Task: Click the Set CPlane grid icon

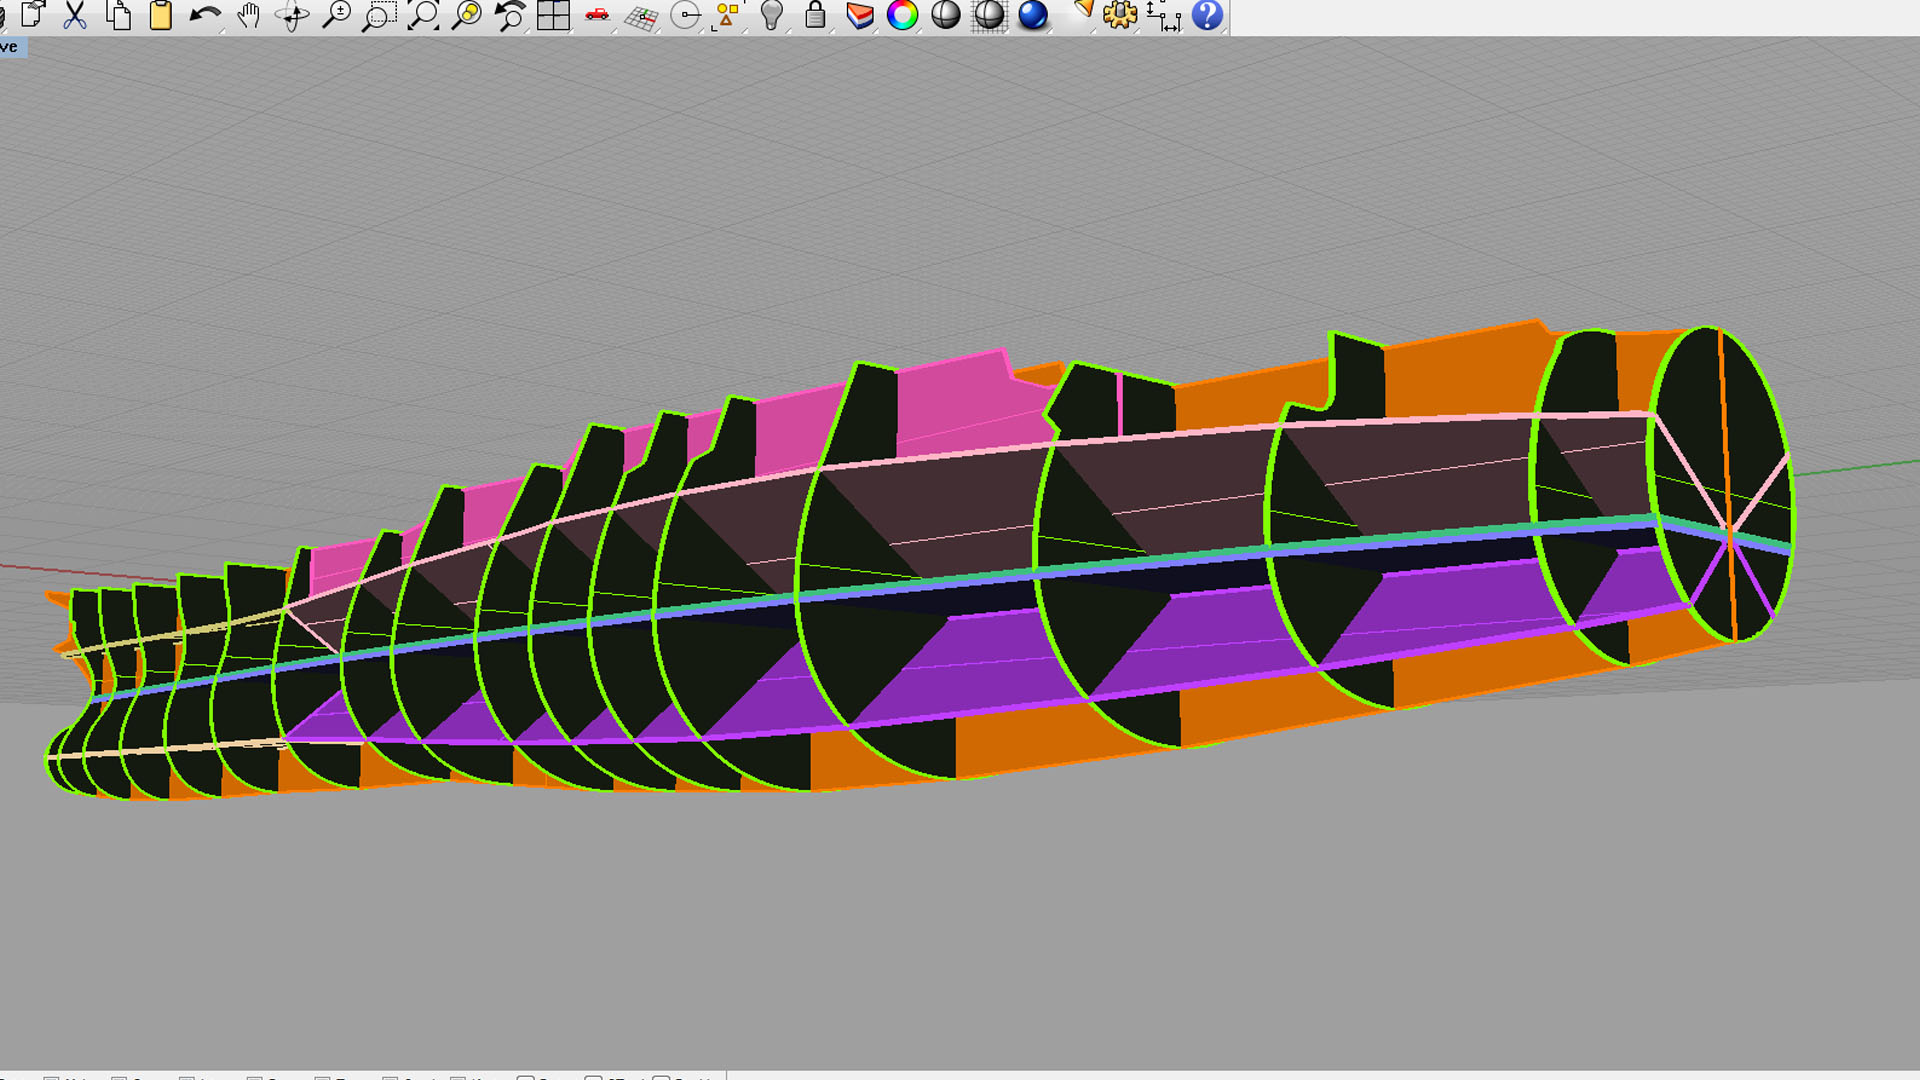Action: point(641,17)
